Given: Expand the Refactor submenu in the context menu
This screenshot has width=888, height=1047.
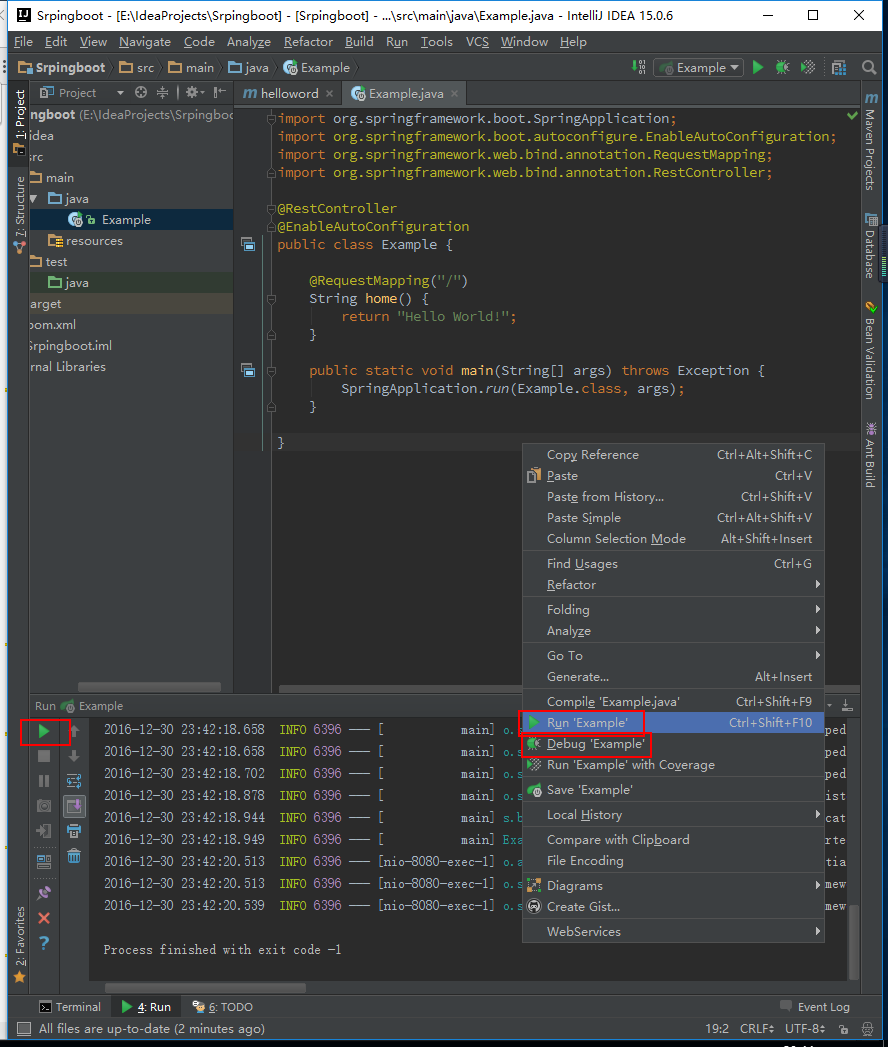Looking at the screenshot, I should click(x=673, y=584).
